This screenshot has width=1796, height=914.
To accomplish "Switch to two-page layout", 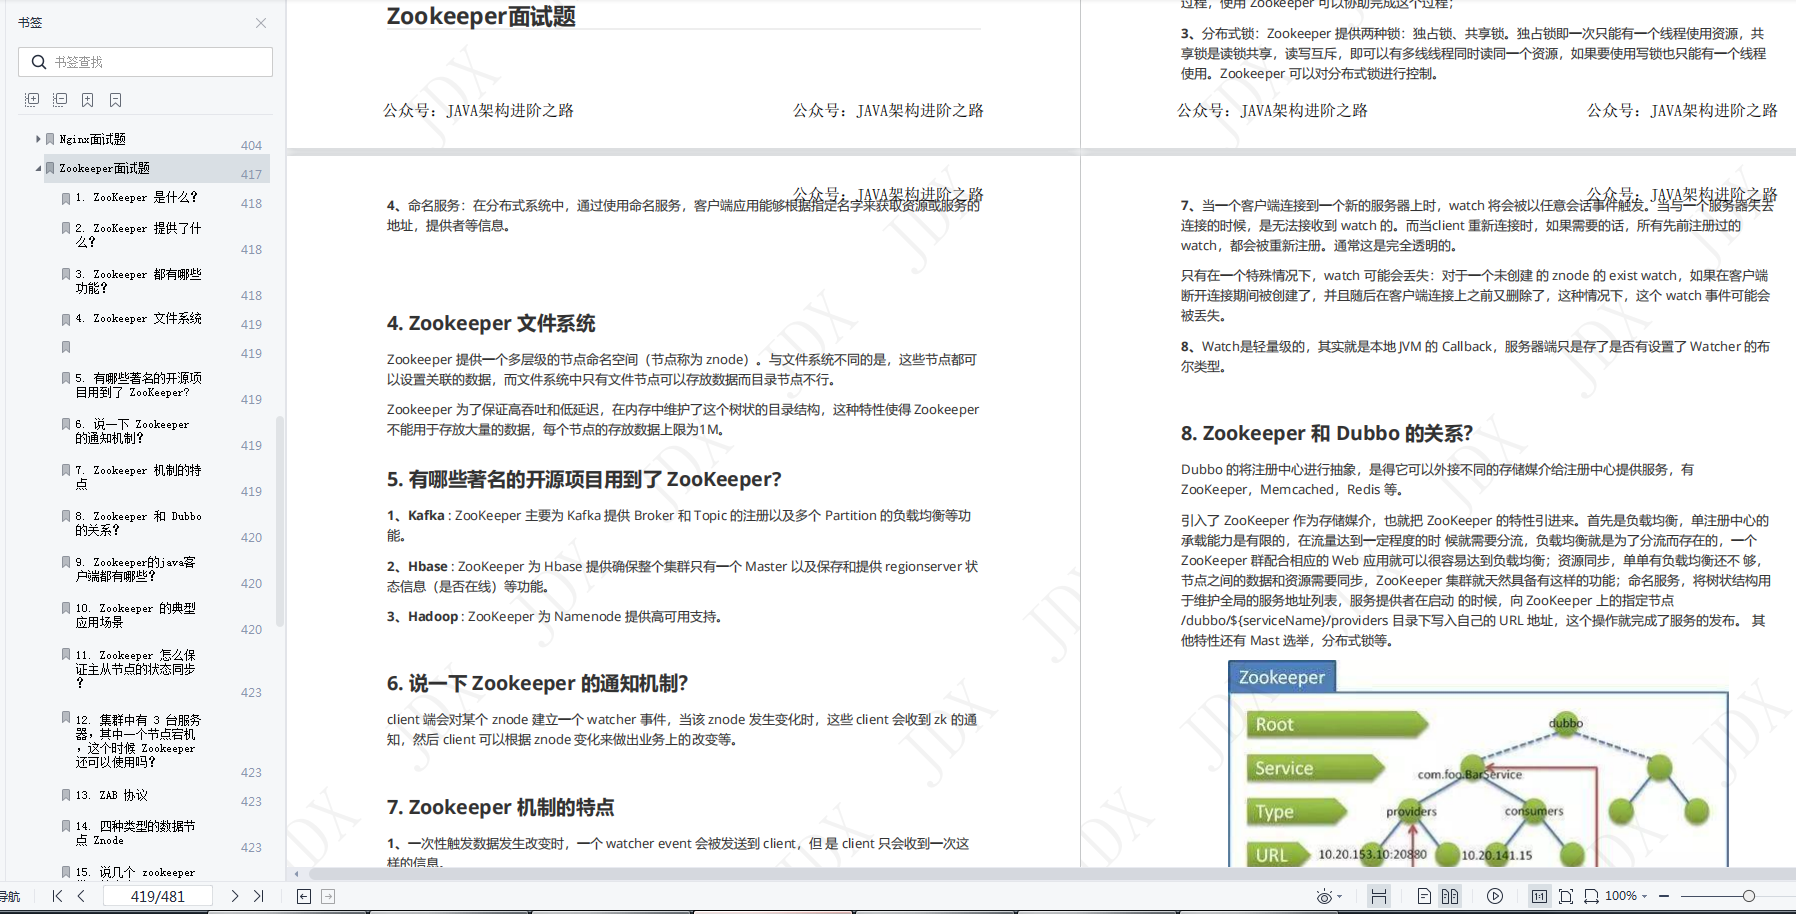I will 1450,896.
